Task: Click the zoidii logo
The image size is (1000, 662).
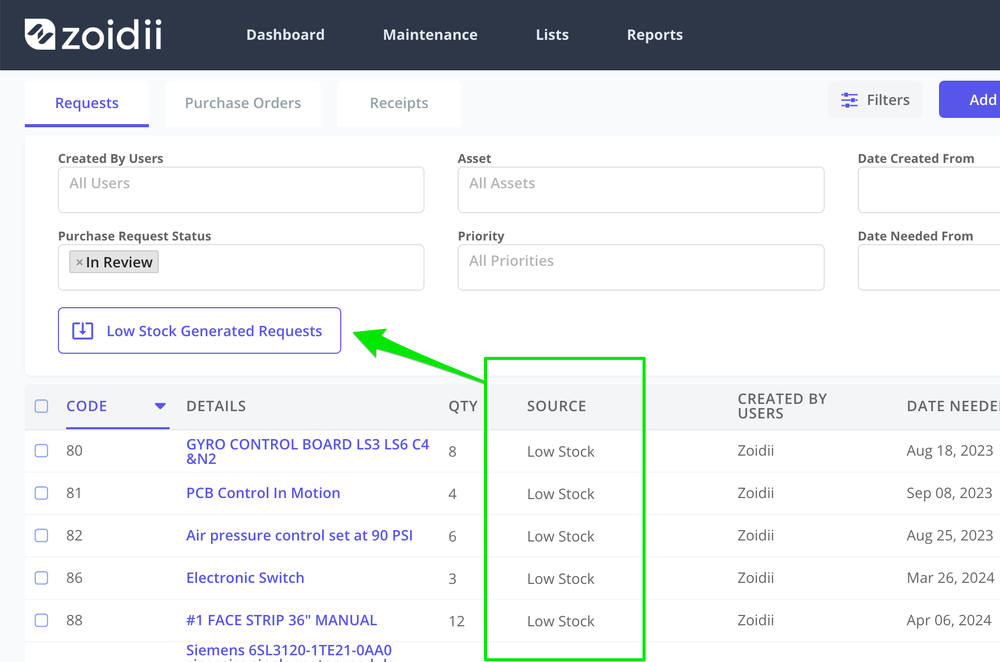Action: [93, 34]
